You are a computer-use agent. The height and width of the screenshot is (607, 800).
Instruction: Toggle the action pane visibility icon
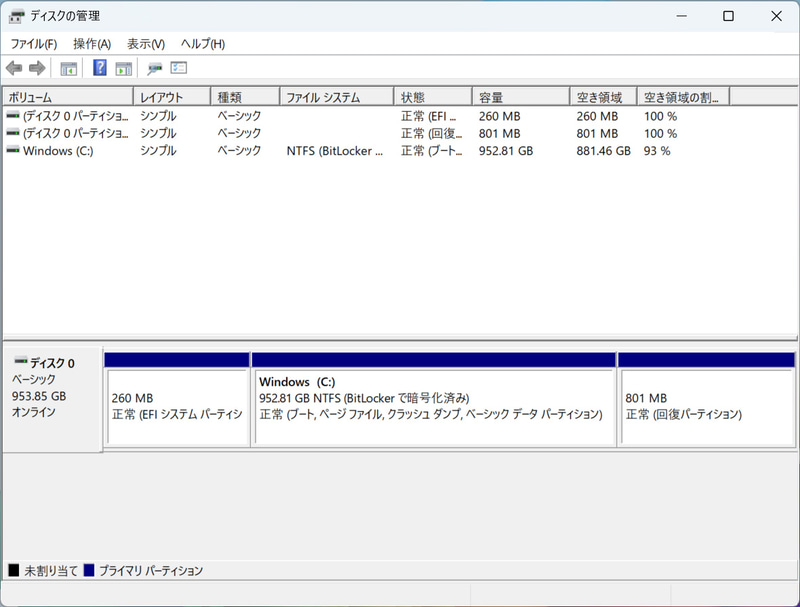point(122,67)
